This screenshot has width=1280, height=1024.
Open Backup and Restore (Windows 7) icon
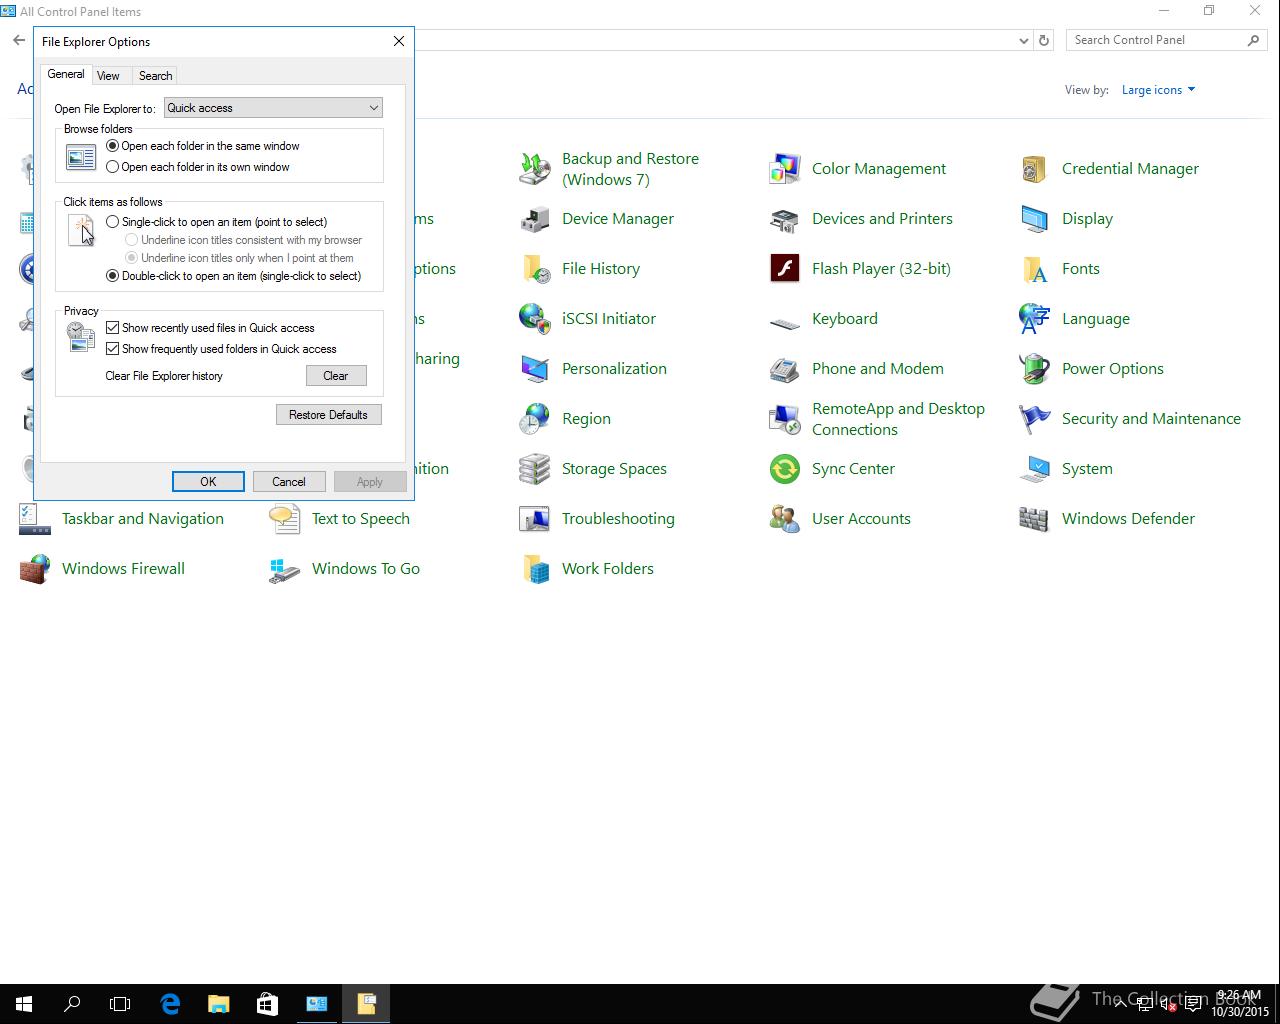coord(535,169)
